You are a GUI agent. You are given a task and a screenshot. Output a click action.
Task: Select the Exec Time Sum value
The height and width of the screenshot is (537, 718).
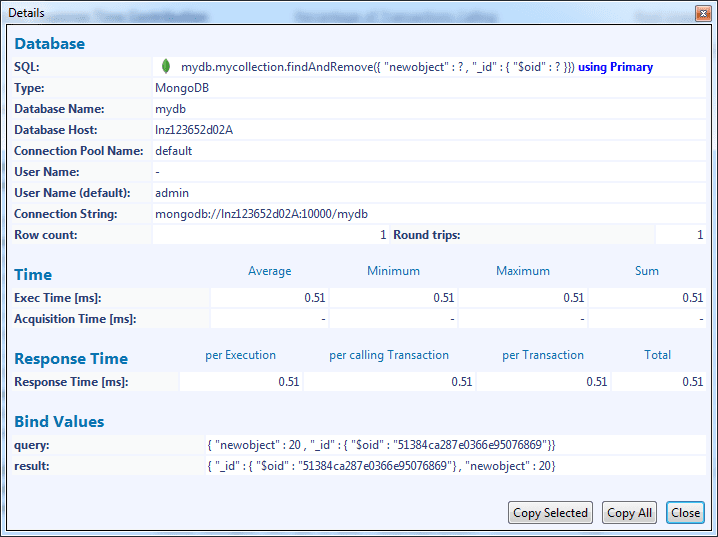693,298
